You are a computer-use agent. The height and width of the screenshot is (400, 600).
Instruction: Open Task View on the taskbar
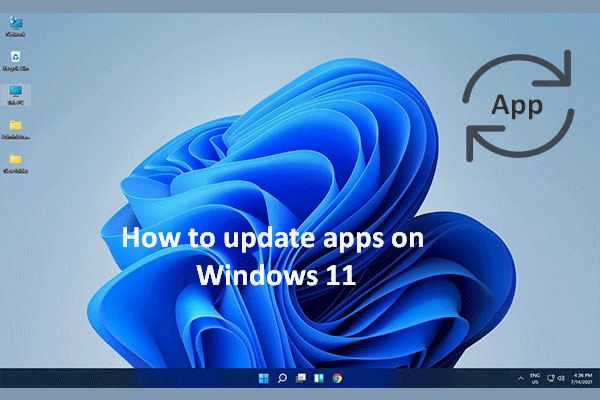click(x=301, y=378)
